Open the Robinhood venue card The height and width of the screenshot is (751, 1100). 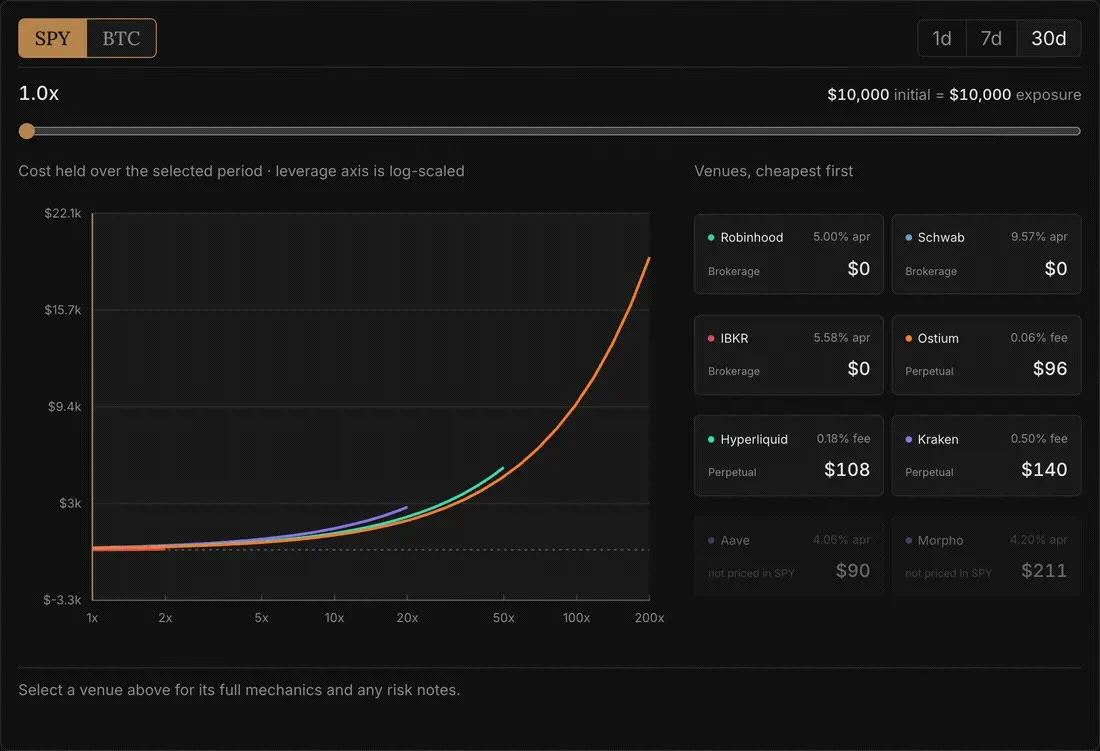789,254
